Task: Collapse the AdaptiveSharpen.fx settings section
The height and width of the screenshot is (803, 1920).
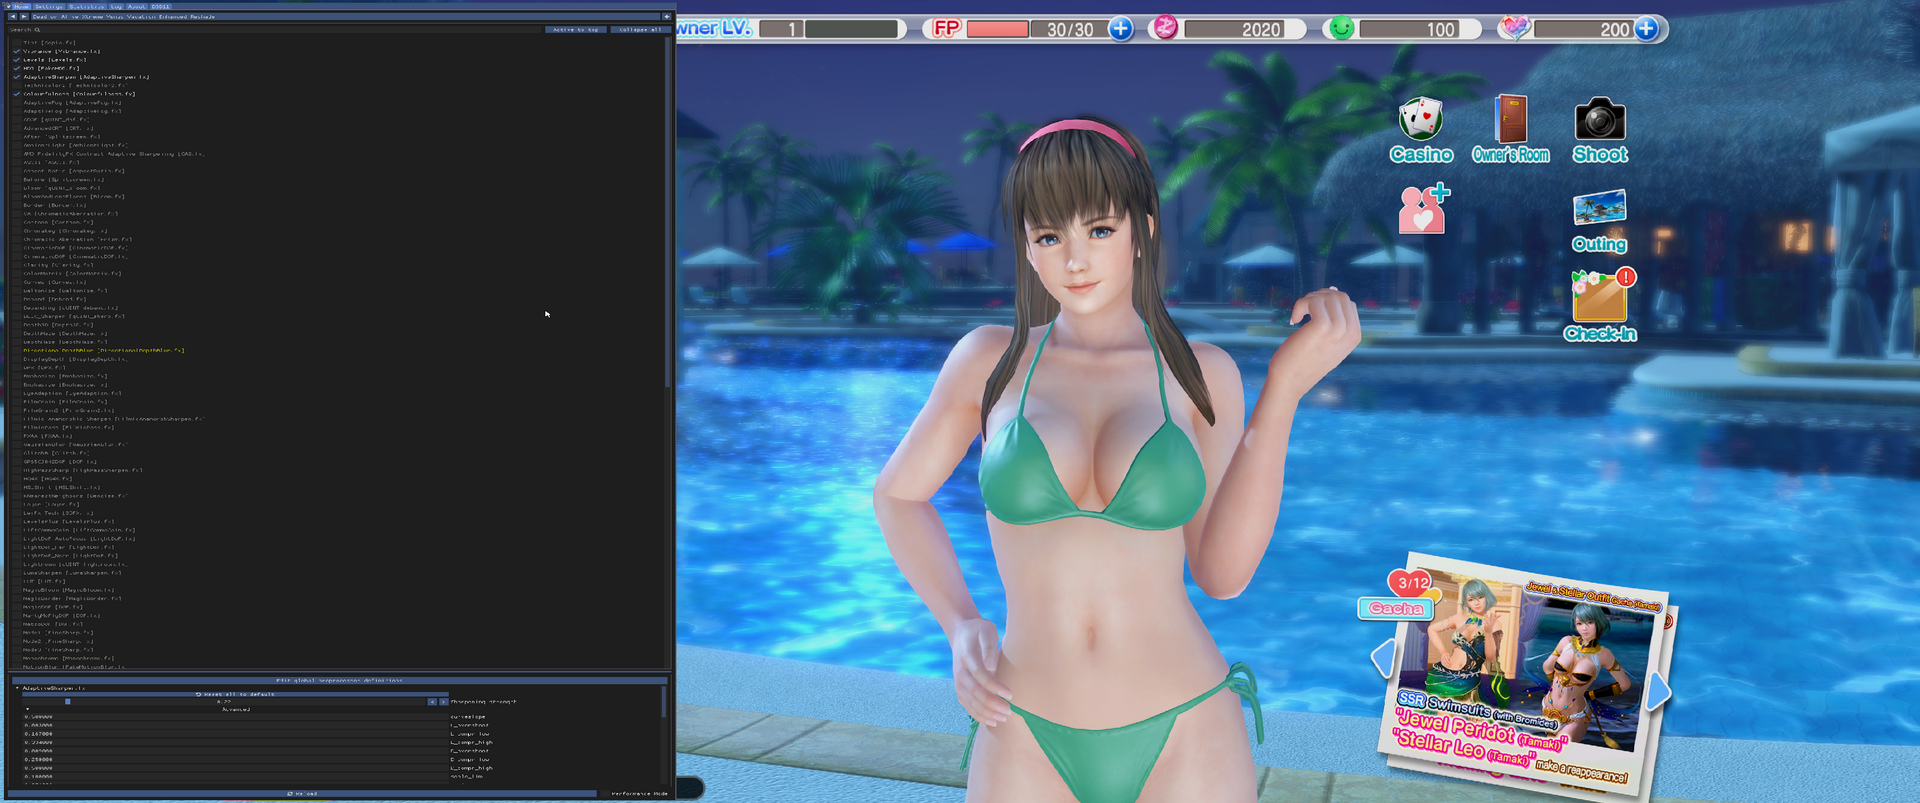Action: click(17, 688)
